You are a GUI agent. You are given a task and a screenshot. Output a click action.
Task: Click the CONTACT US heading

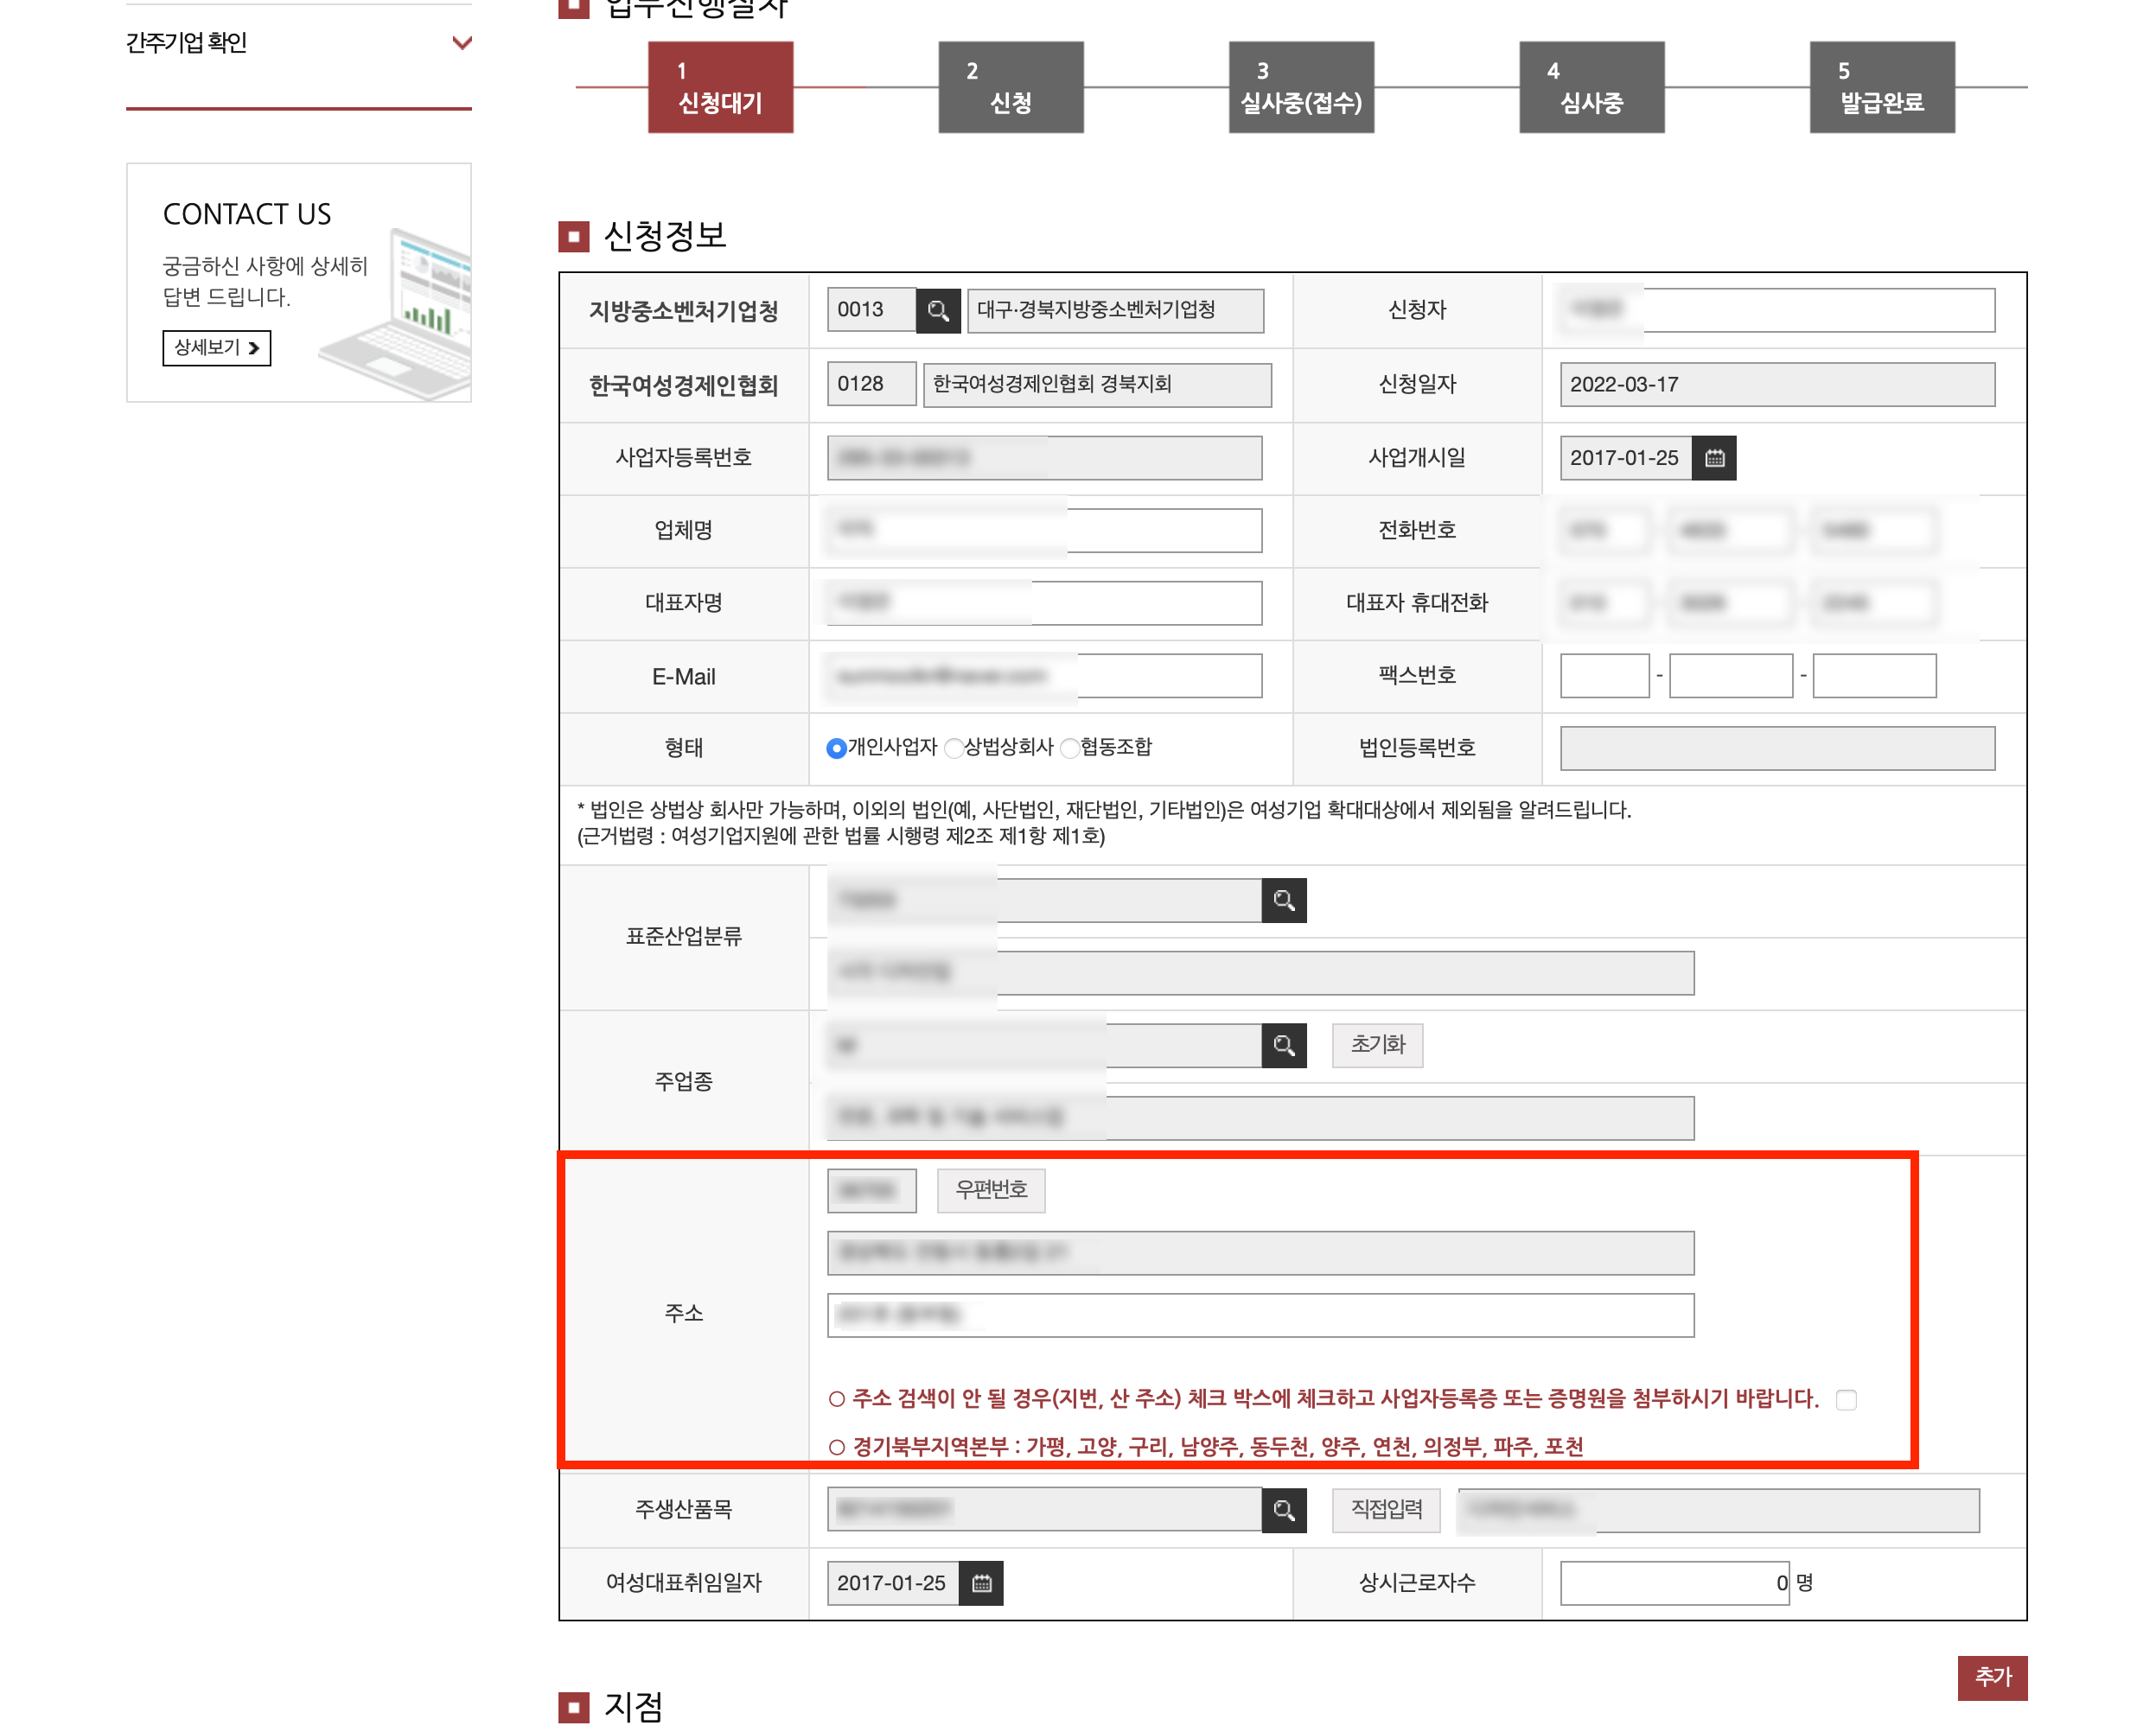click(247, 214)
